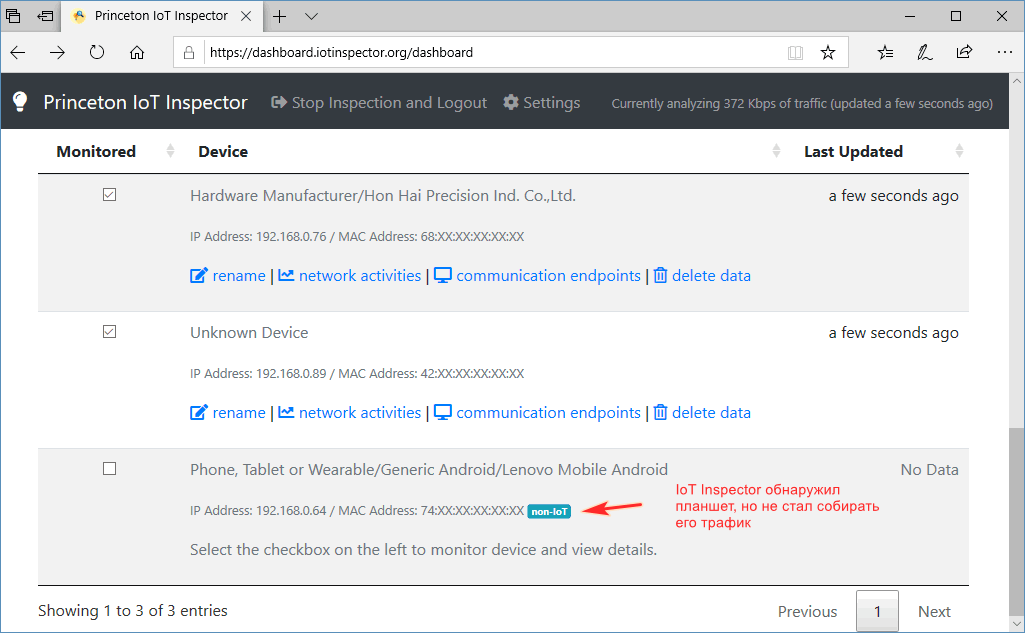
Task: Select the Hon Hai Precision device name
Action: coord(383,196)
